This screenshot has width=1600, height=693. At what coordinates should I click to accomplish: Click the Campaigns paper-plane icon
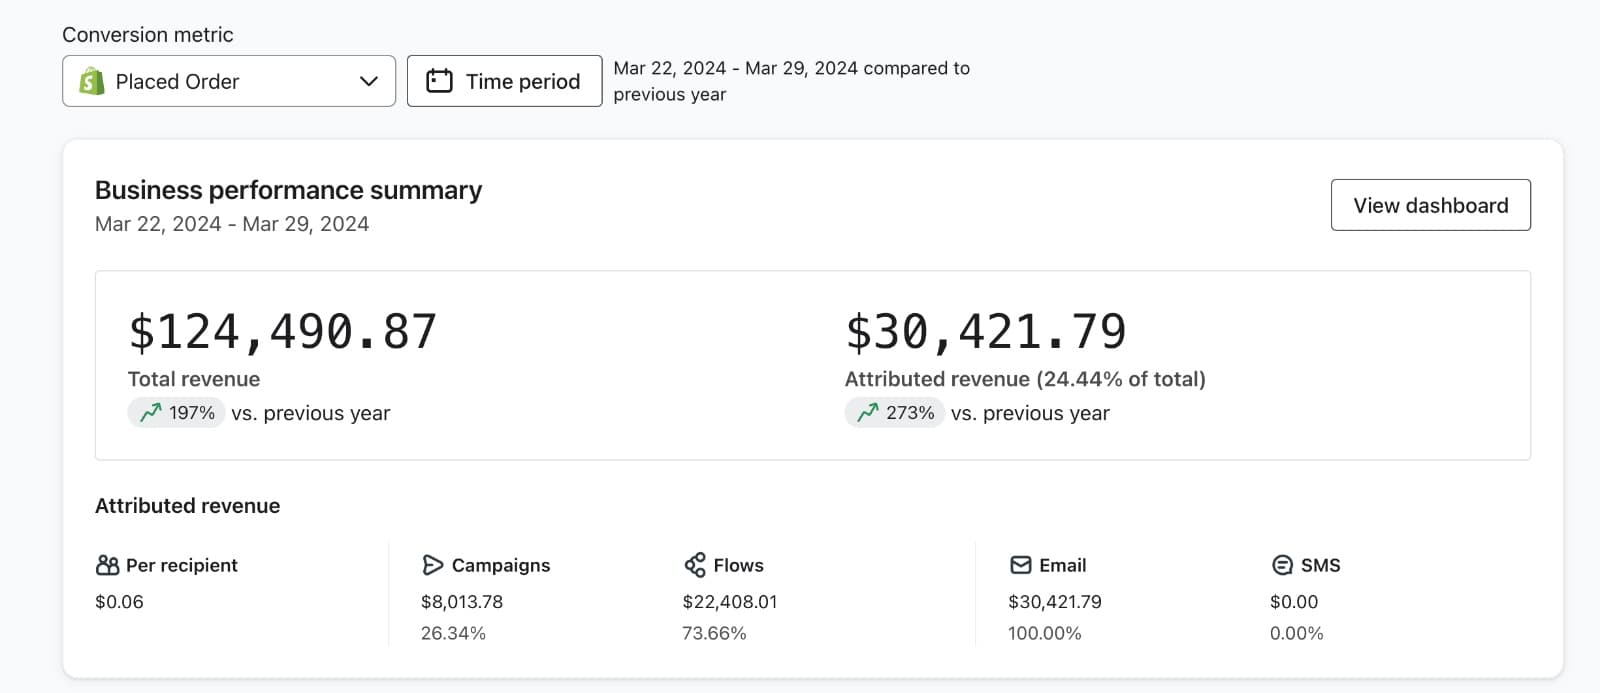tap(432, 565)
